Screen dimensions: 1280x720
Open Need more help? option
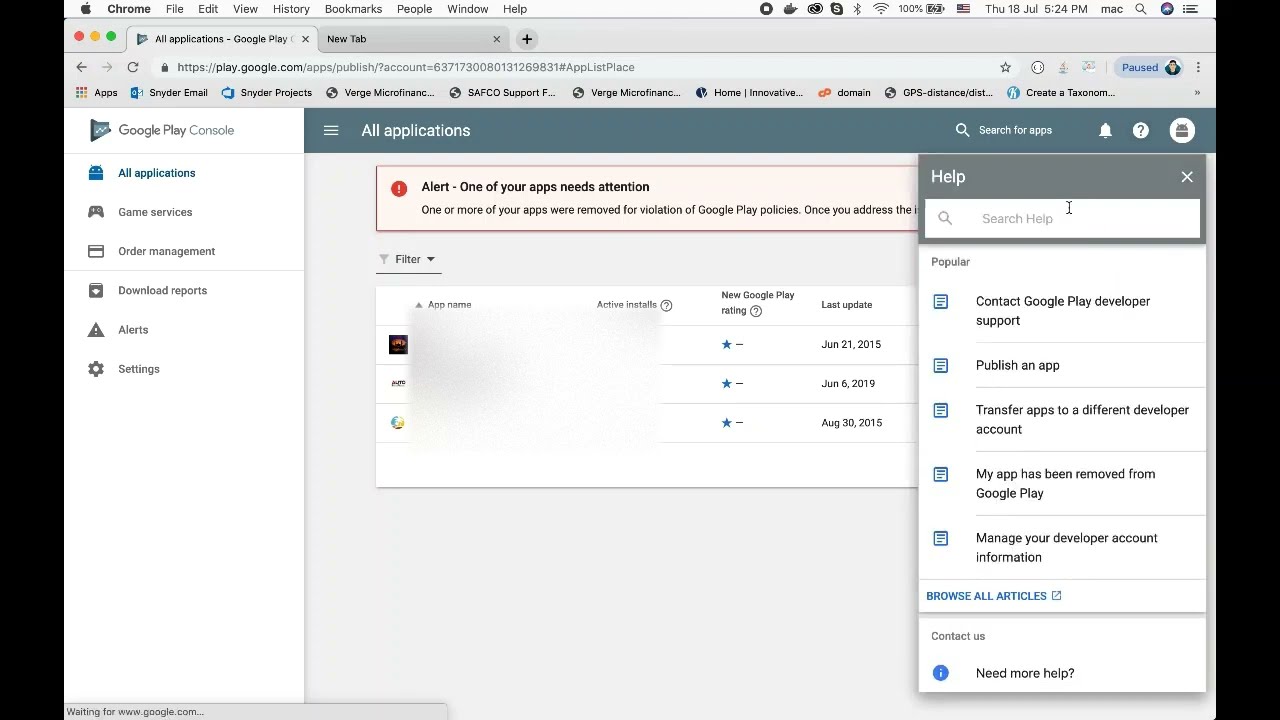(1024, 673)
